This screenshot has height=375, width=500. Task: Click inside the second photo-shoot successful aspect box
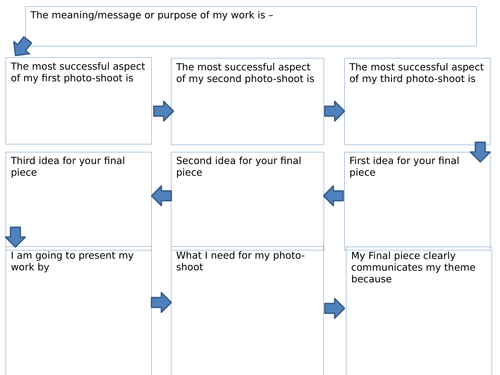point(247,101)
